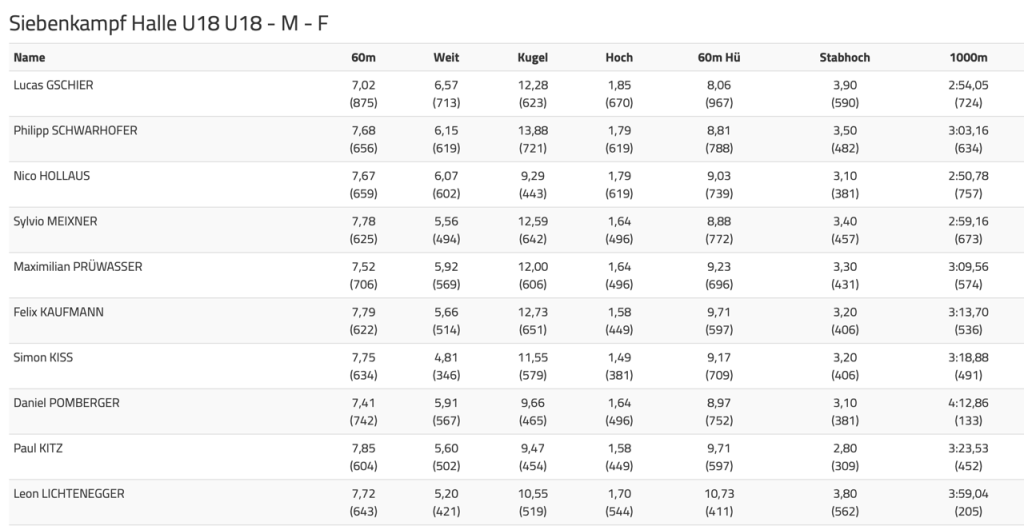Click the 60m Hü column header
This screenshot has height=530, width=1024.
[x=719, y=57]
